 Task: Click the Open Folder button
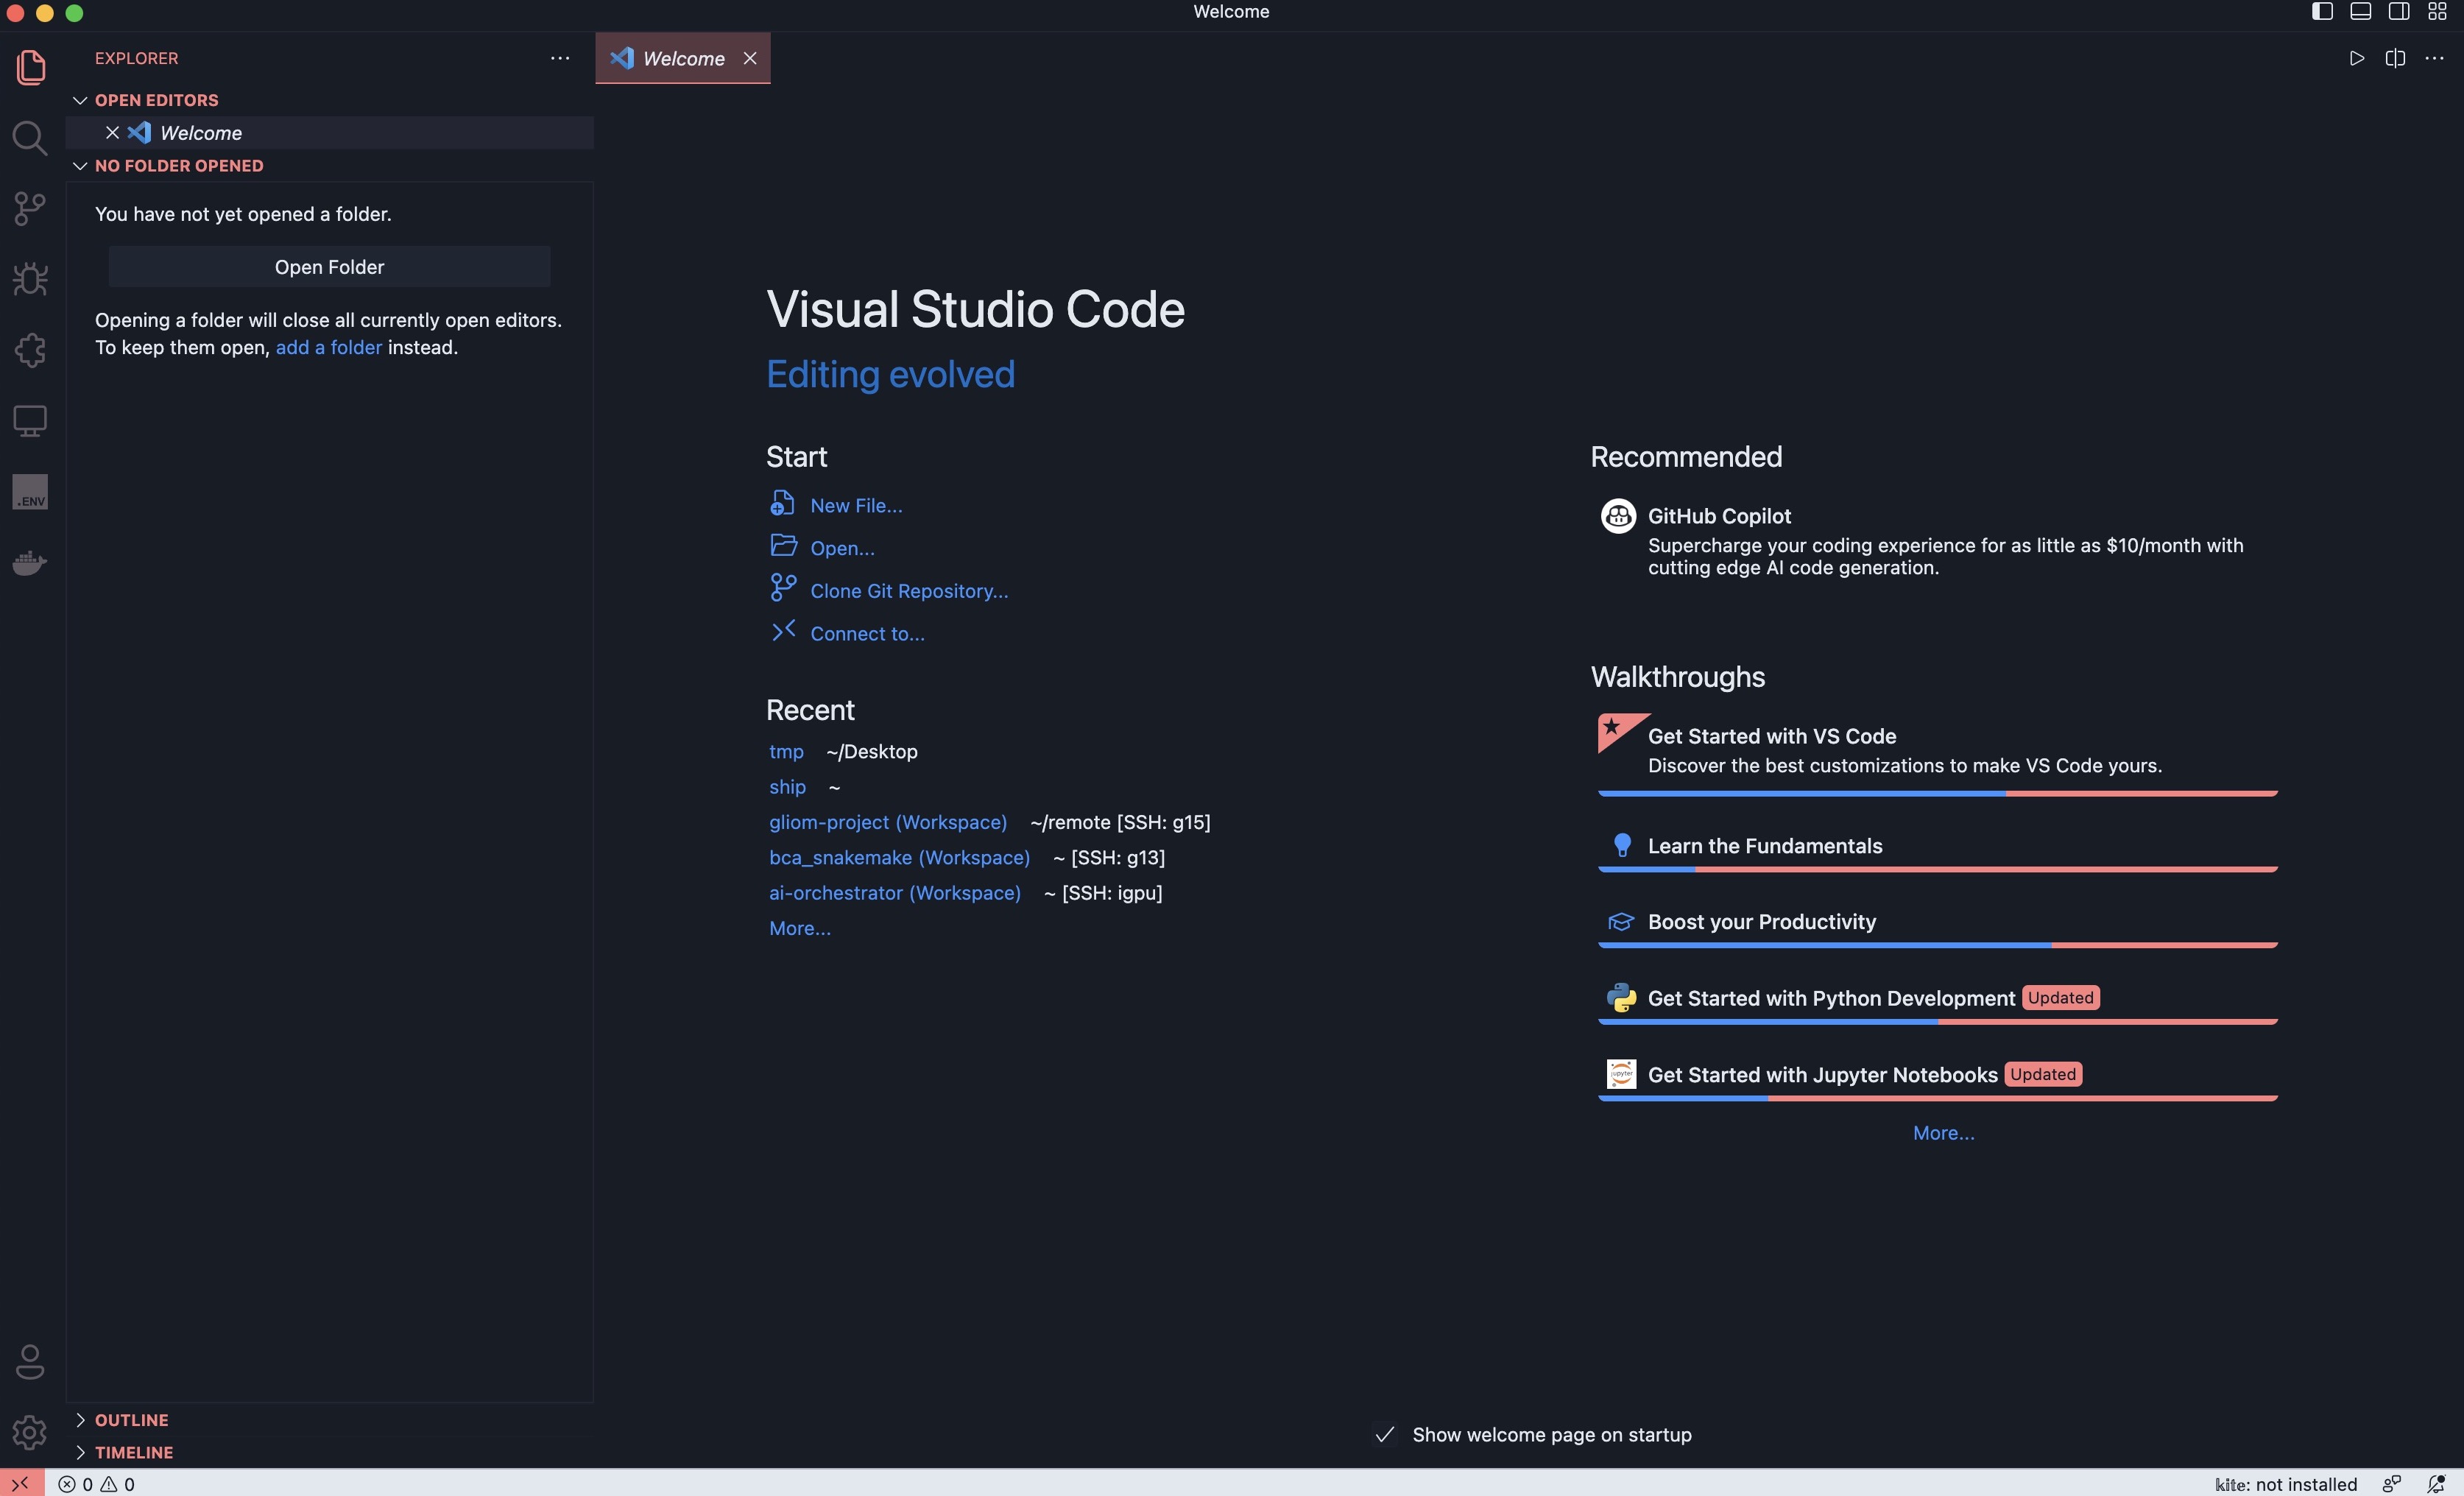click(329, 267)
